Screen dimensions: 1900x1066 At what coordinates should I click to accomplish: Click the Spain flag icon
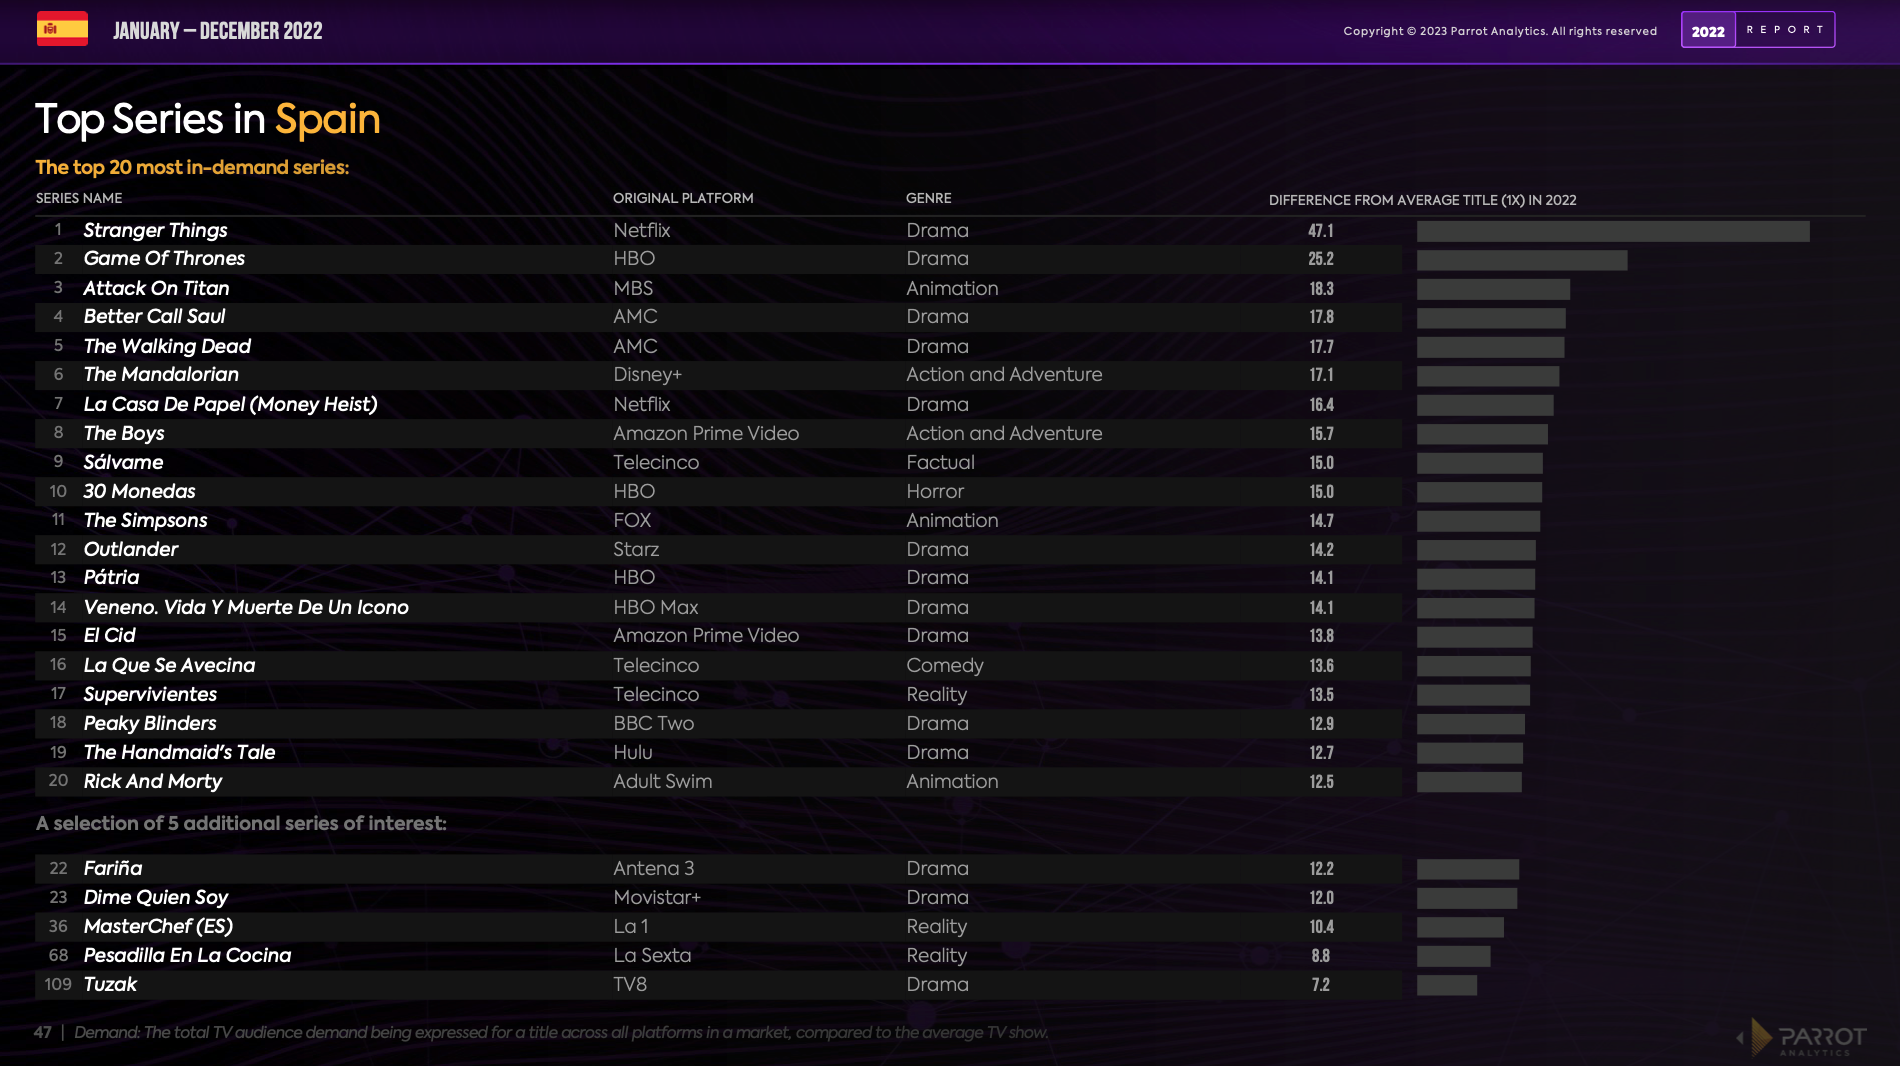pos(62,29)
